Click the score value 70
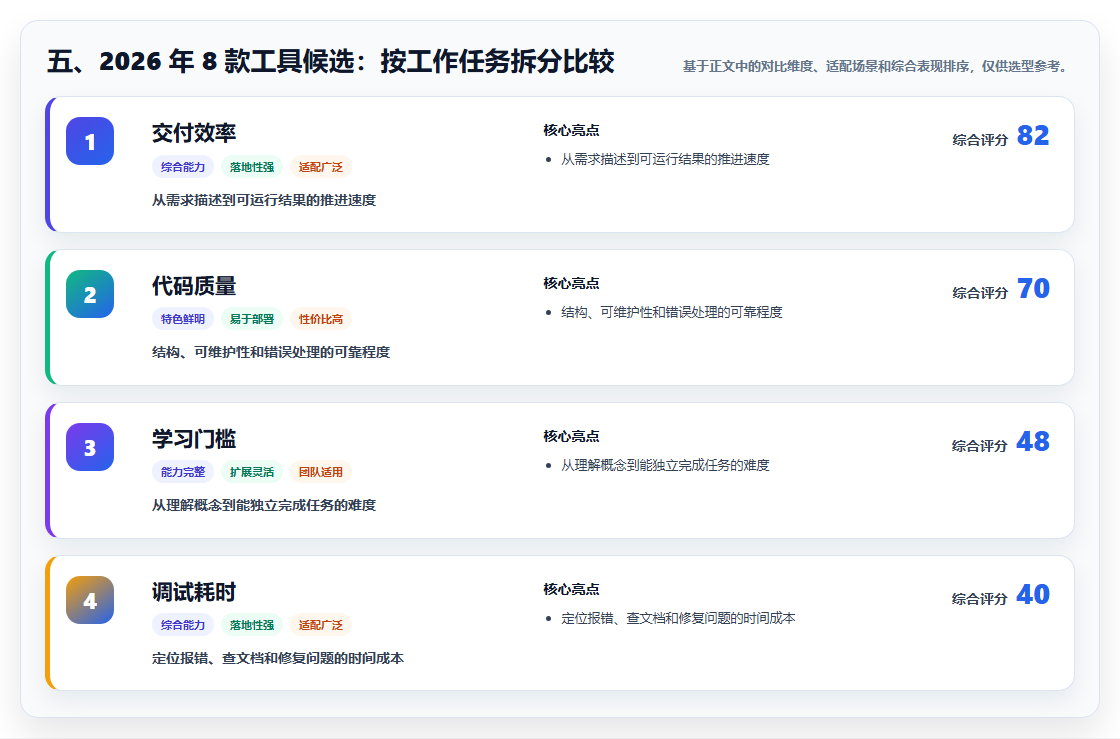This screenshot has height=739, width=1120. pyautogui.click(x=1033, y=288)
